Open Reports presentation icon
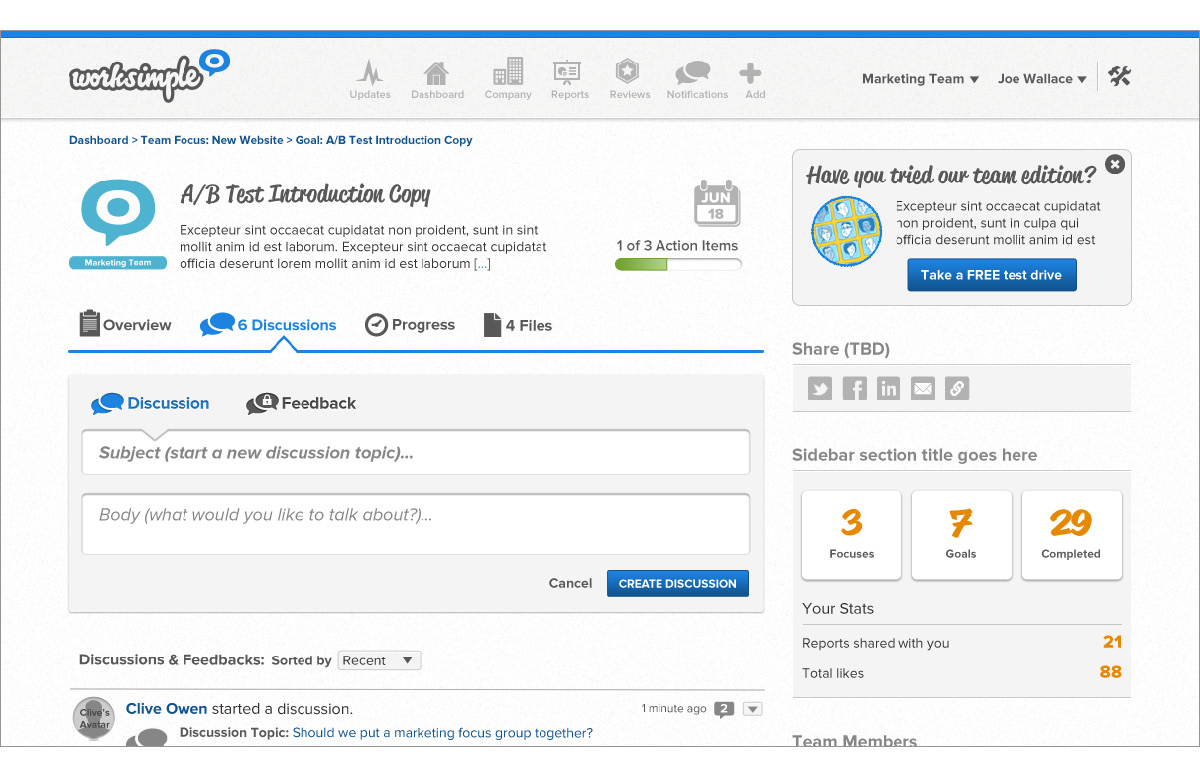Image resolution: width=1200 pixels, height=777 pixels. [568, 74]
